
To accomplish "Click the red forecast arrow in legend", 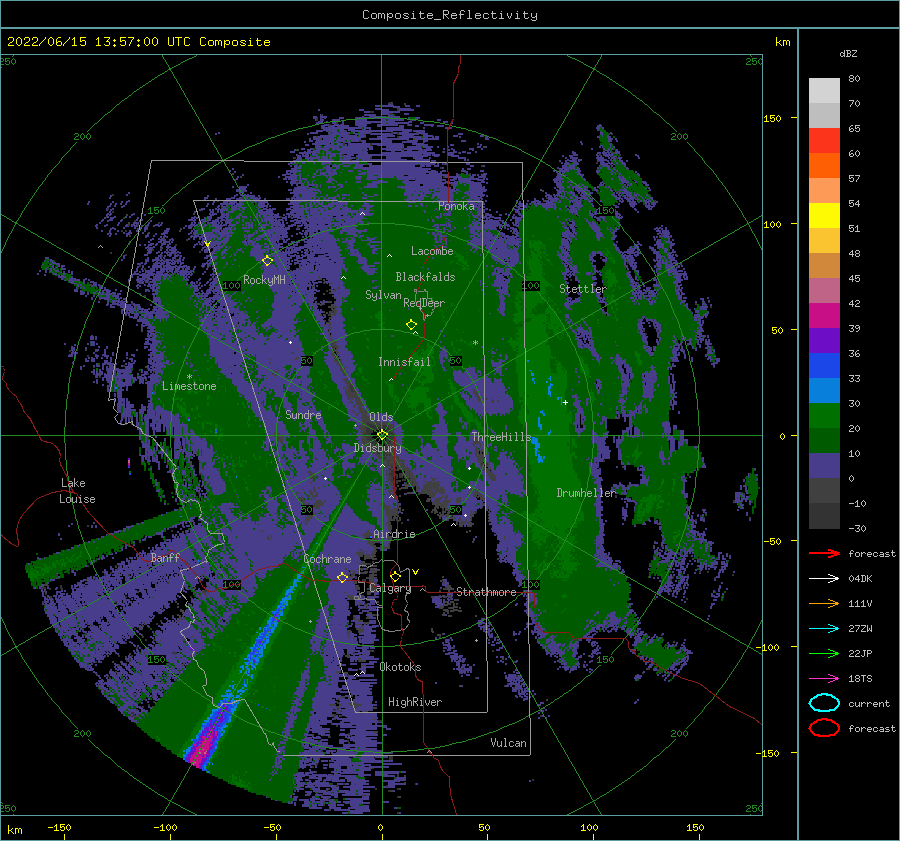I will coord(824,553).
